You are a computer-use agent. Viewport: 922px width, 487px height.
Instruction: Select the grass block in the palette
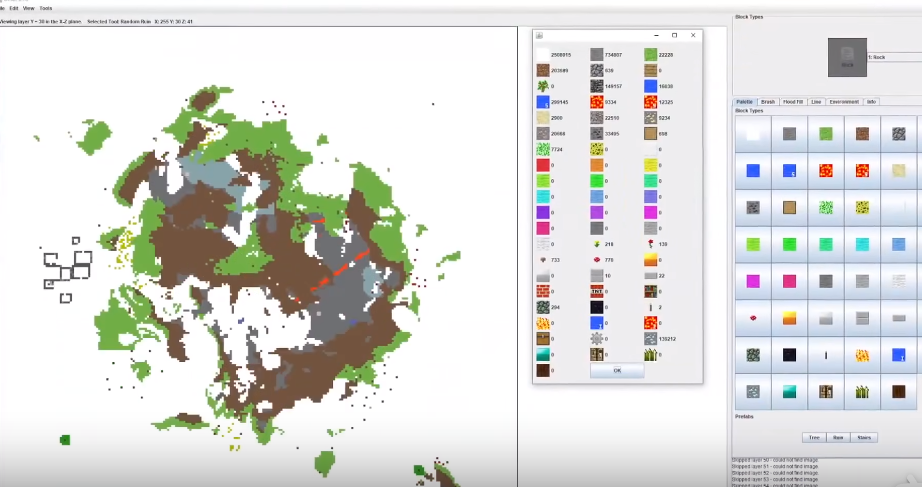click(x=826, y=134)
